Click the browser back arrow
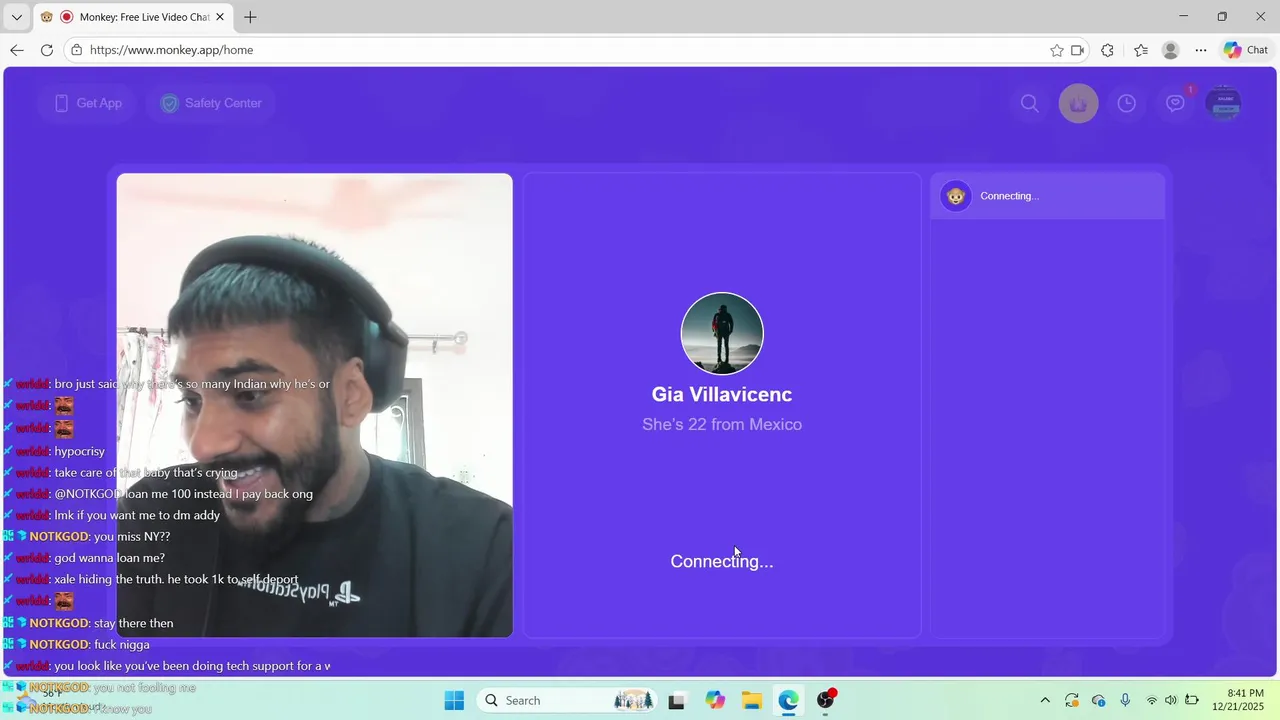Screen dimensions: 1280x720 coord(17,50)
